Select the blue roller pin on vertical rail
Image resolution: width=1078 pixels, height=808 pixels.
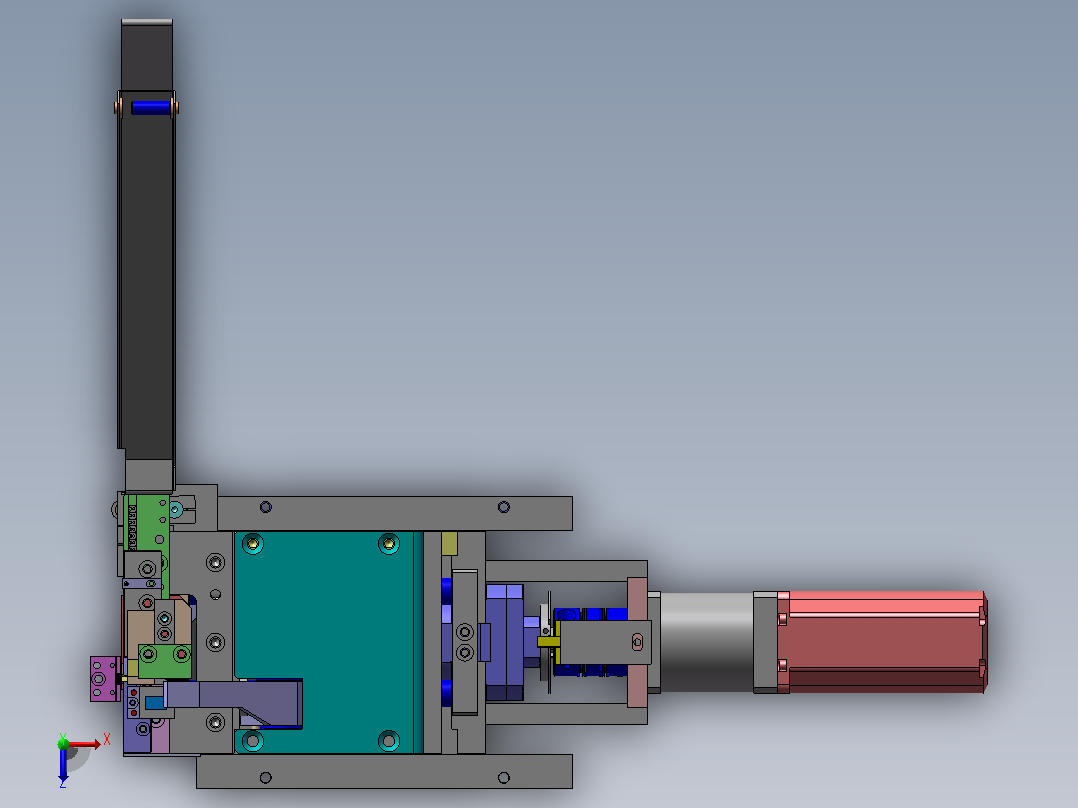[x=150, y=107]
